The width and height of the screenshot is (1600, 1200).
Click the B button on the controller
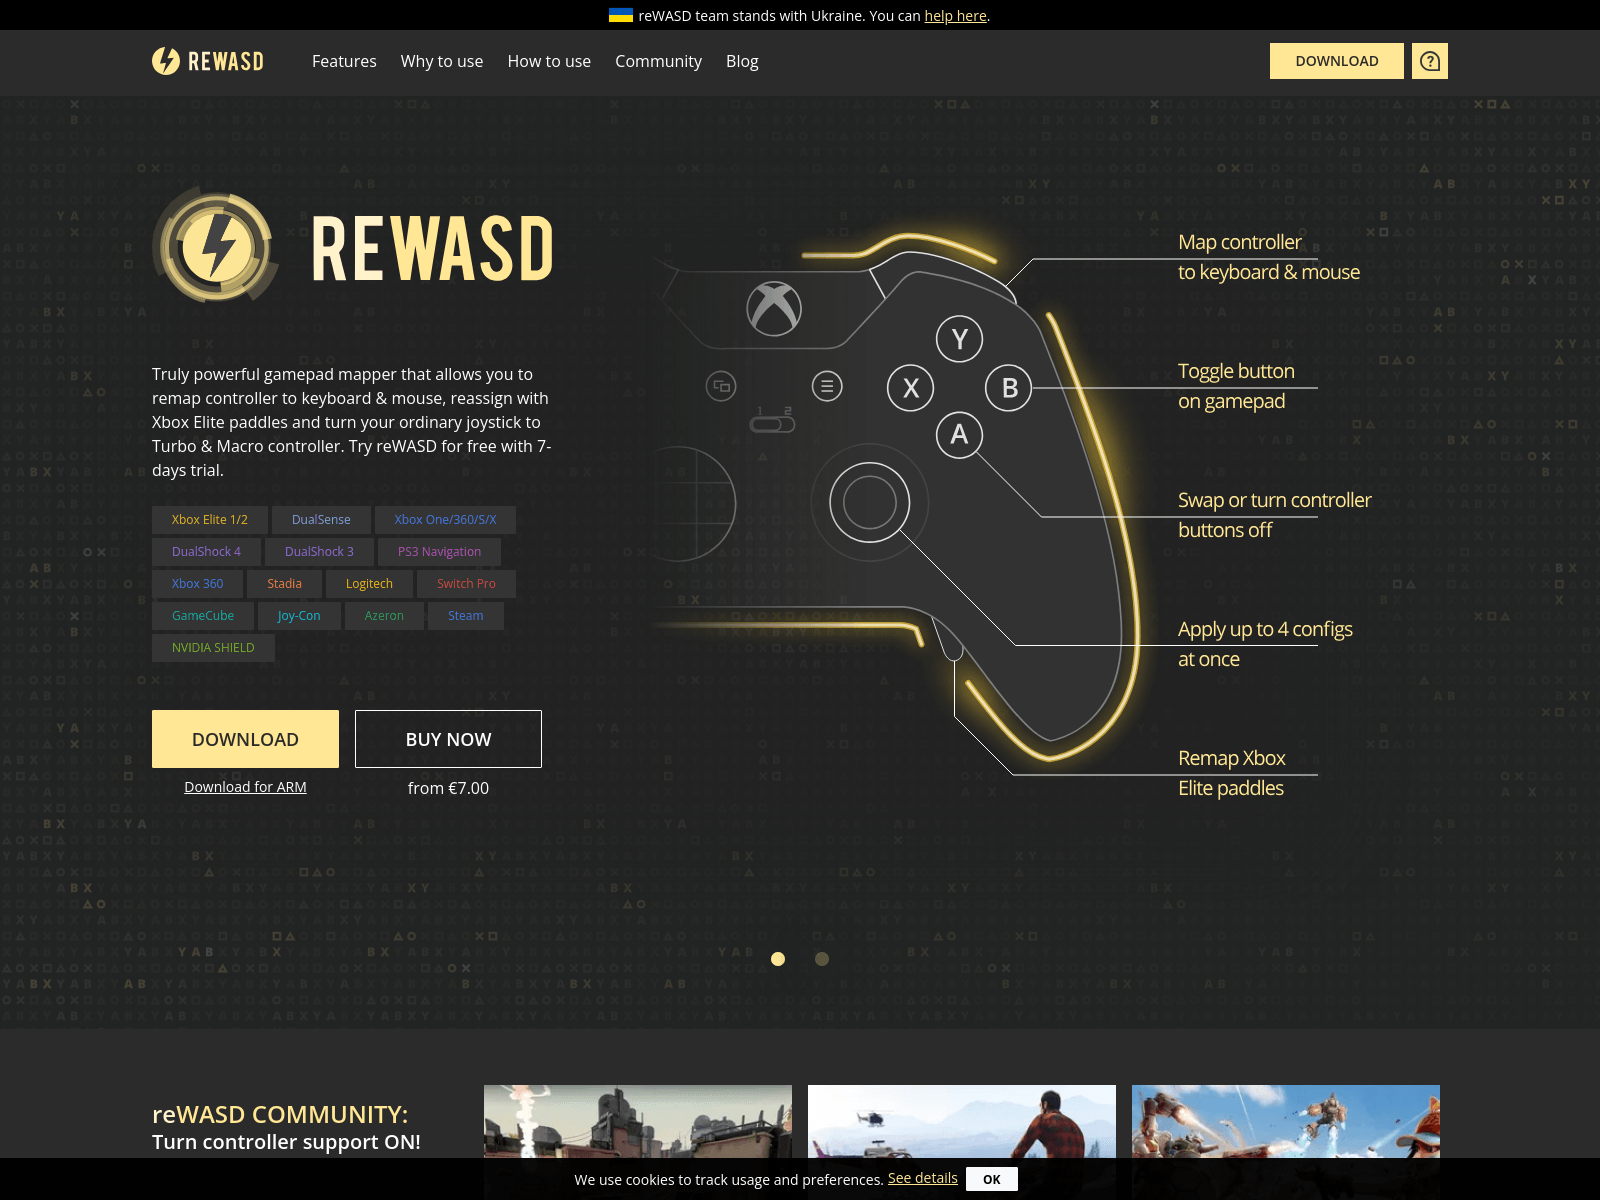point(1009,387)
